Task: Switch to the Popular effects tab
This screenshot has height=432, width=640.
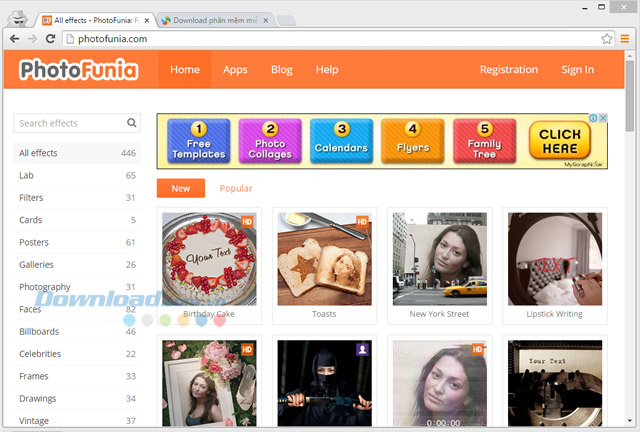Action: tap(236, 188)
